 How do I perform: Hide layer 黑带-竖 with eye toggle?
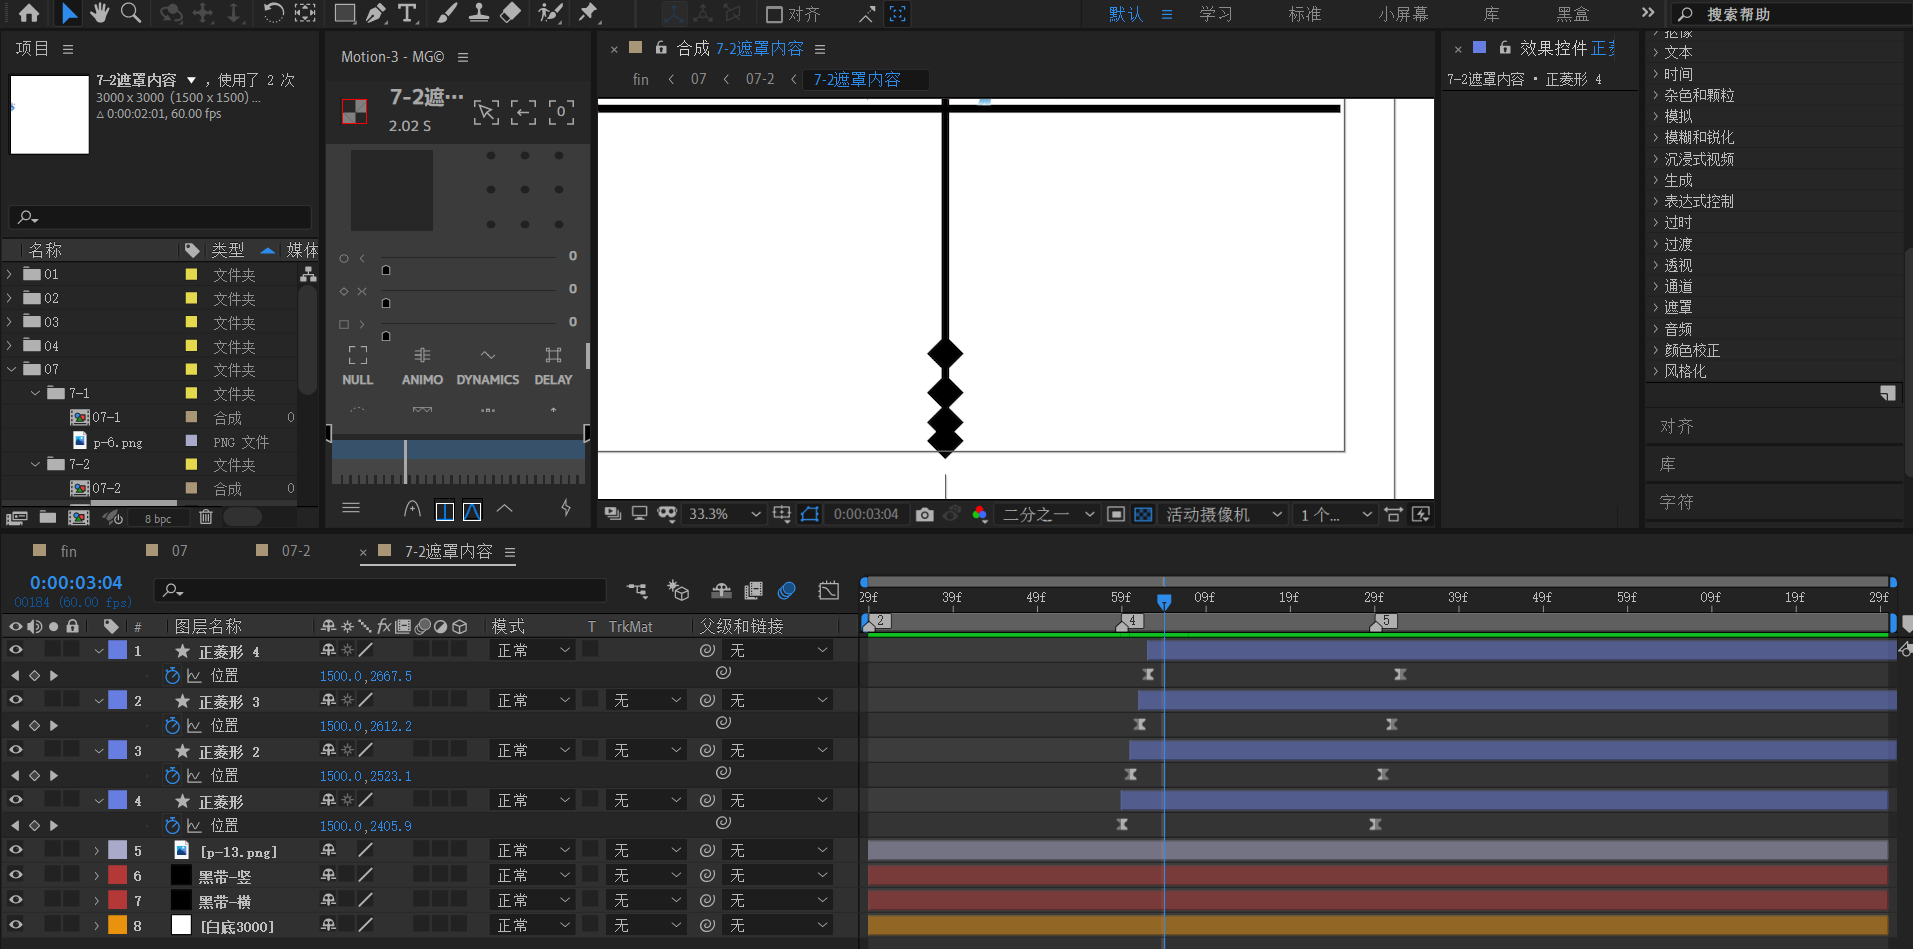[16, 874]
